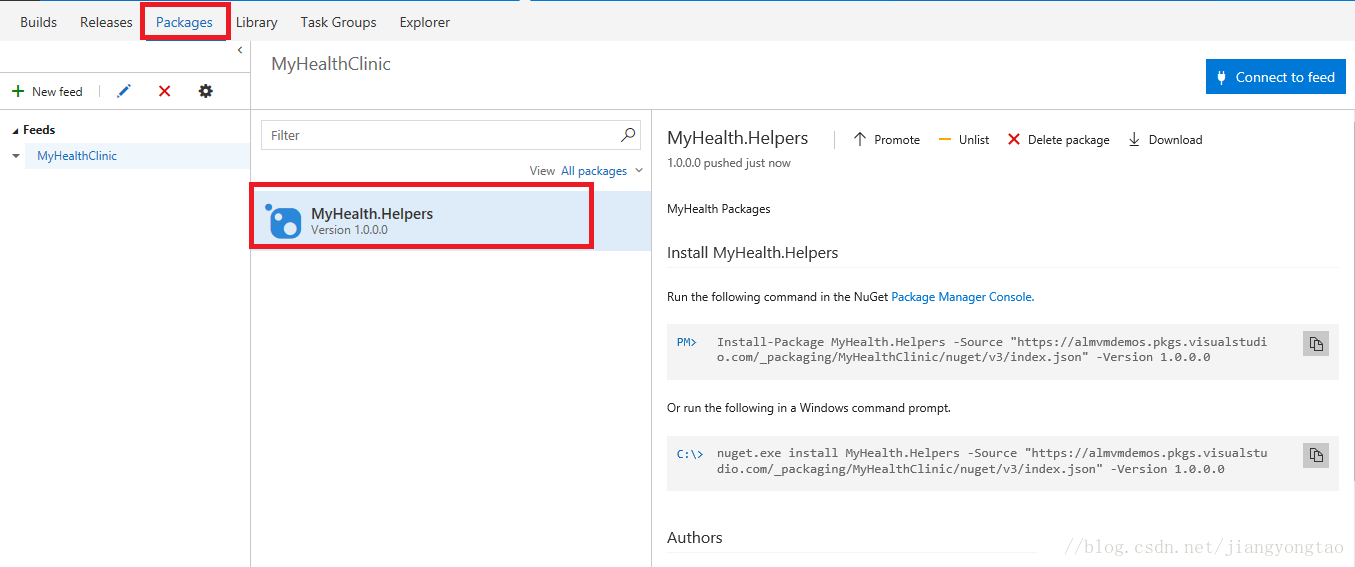Click the MyHealth.Helpers package icon
Viewport: 1355px width, 567px height.
[x=284, y=221]
